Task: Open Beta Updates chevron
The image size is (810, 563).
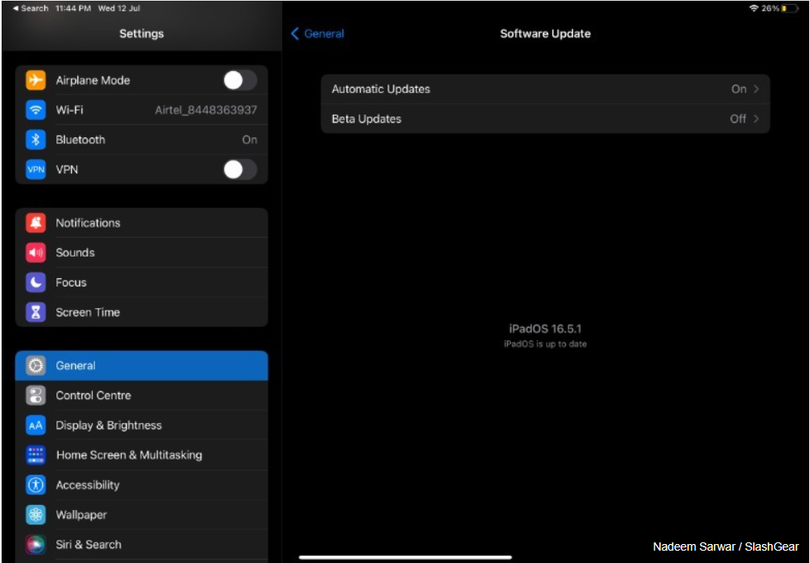Action: pos(756,119)
